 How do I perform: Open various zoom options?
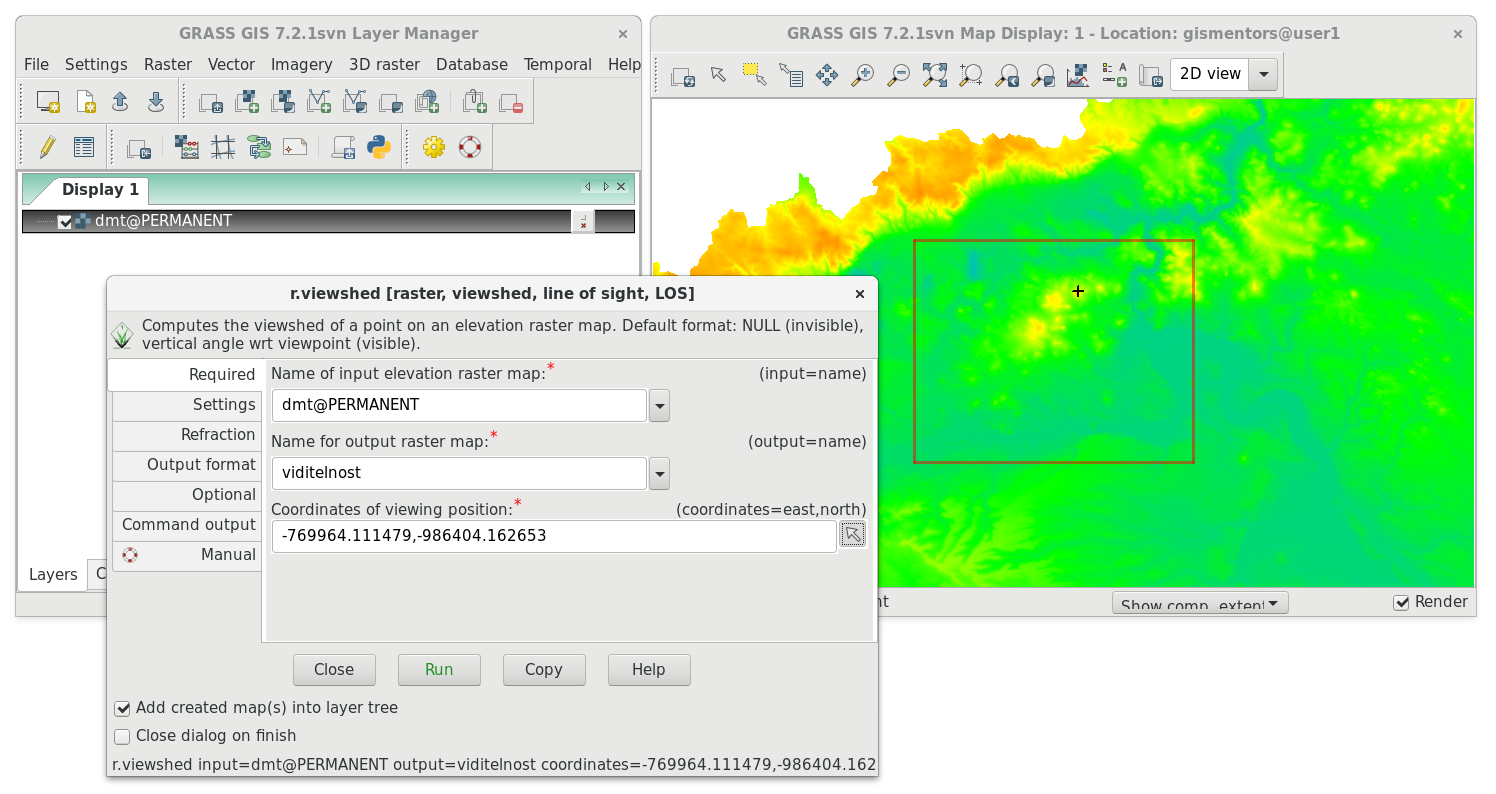click(1042, 75)
